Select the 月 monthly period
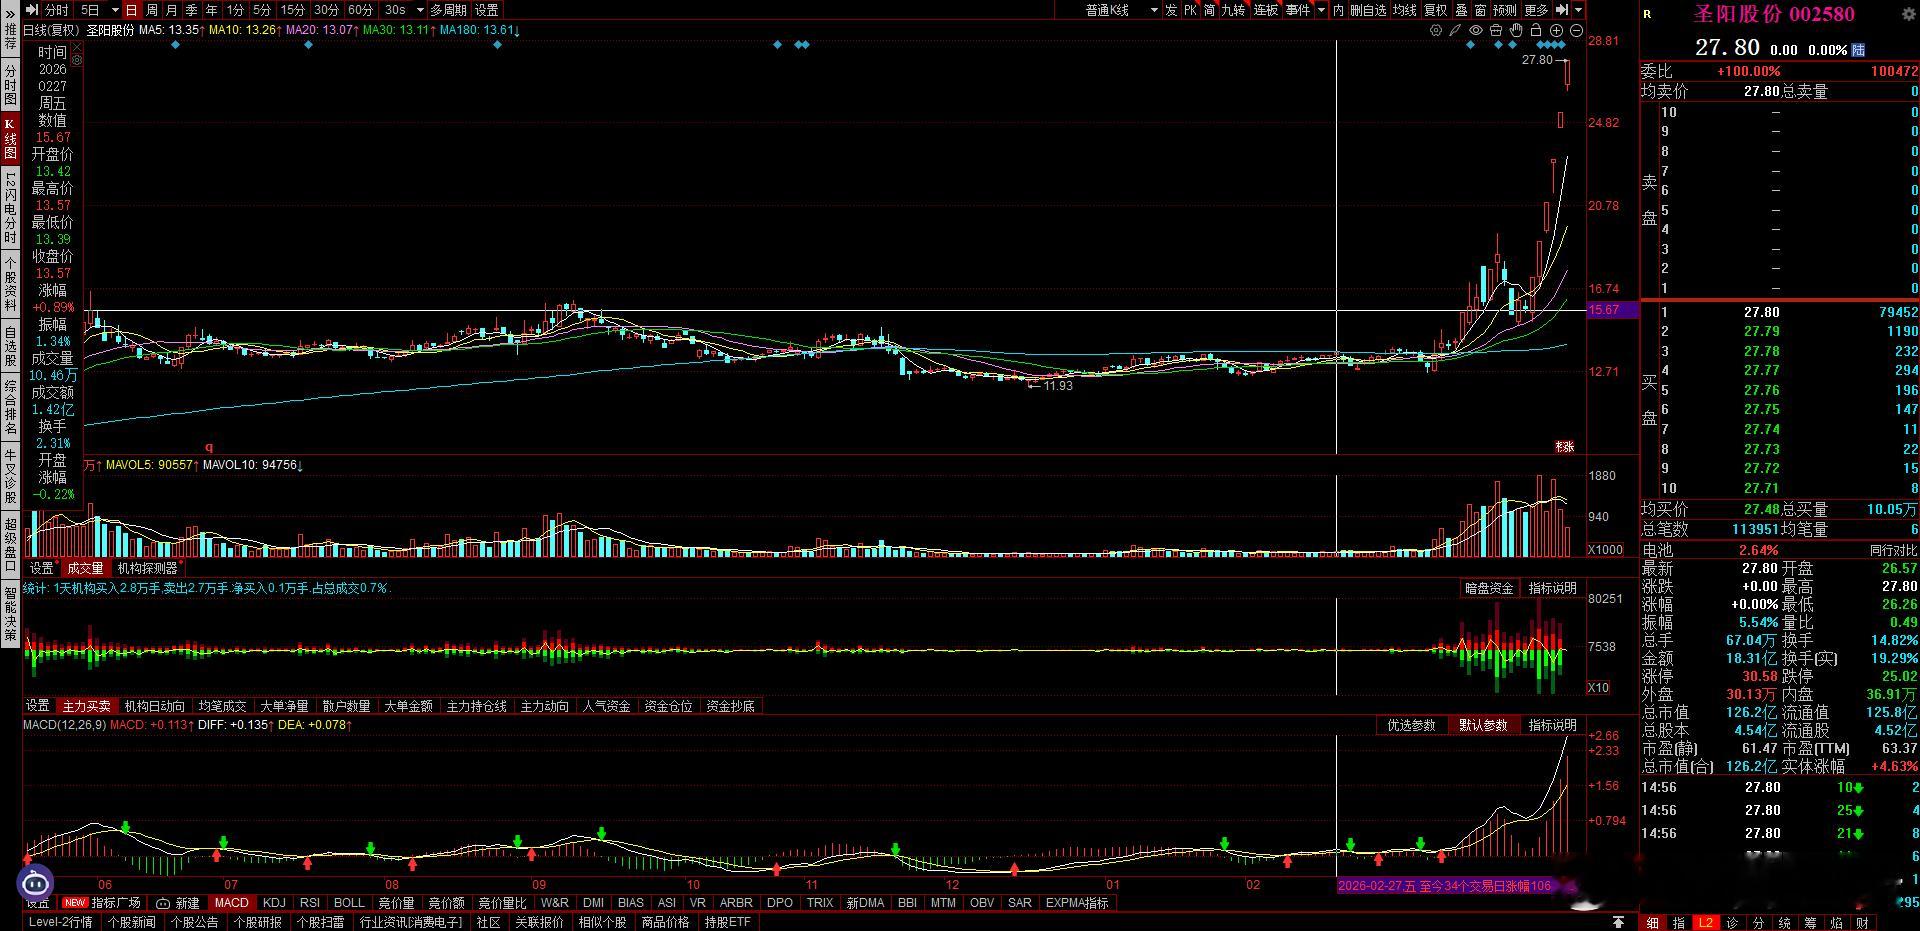This screenshot has width=1920, height=931. [171, 10]
